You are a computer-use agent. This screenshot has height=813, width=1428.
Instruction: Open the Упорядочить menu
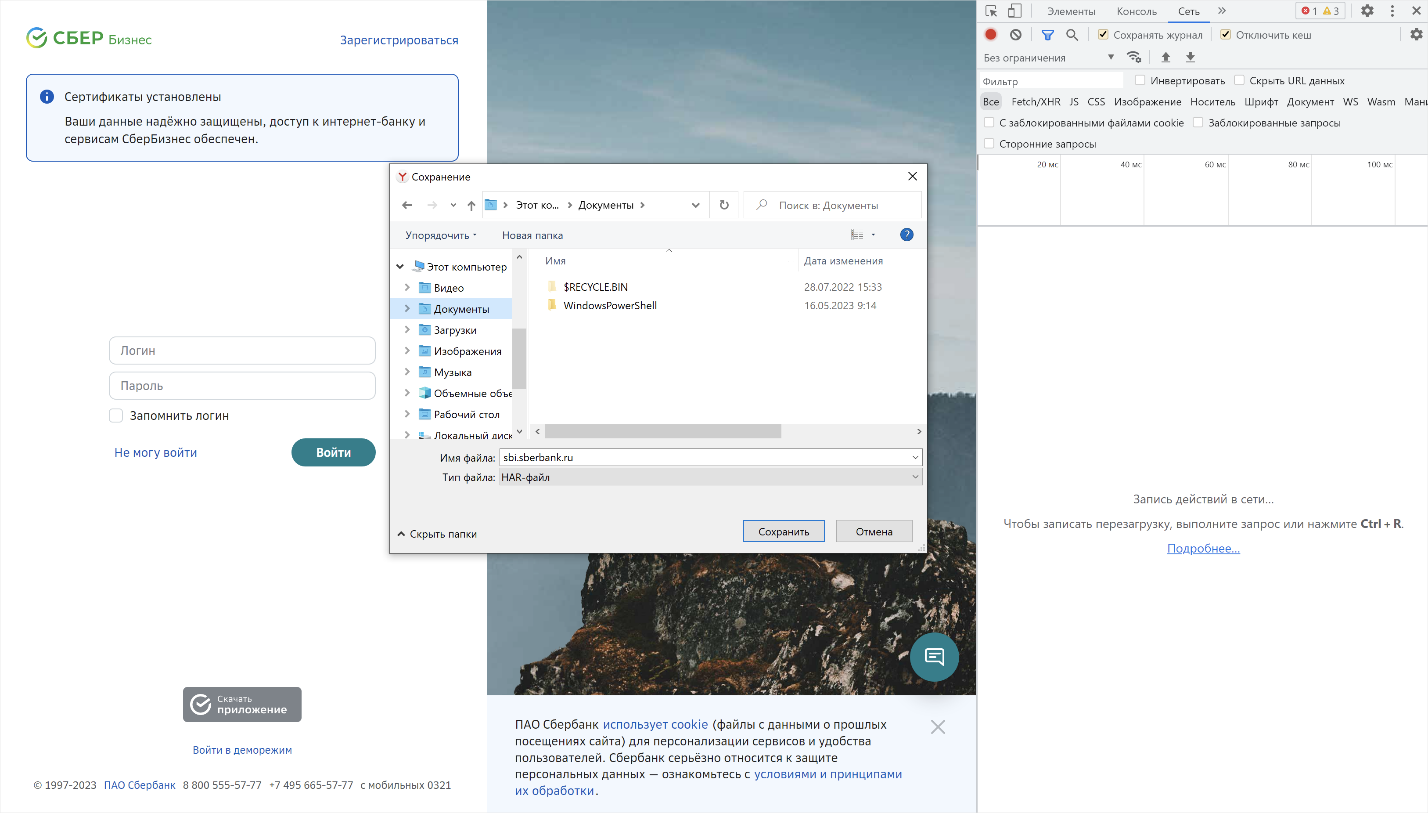coord(441,235)
